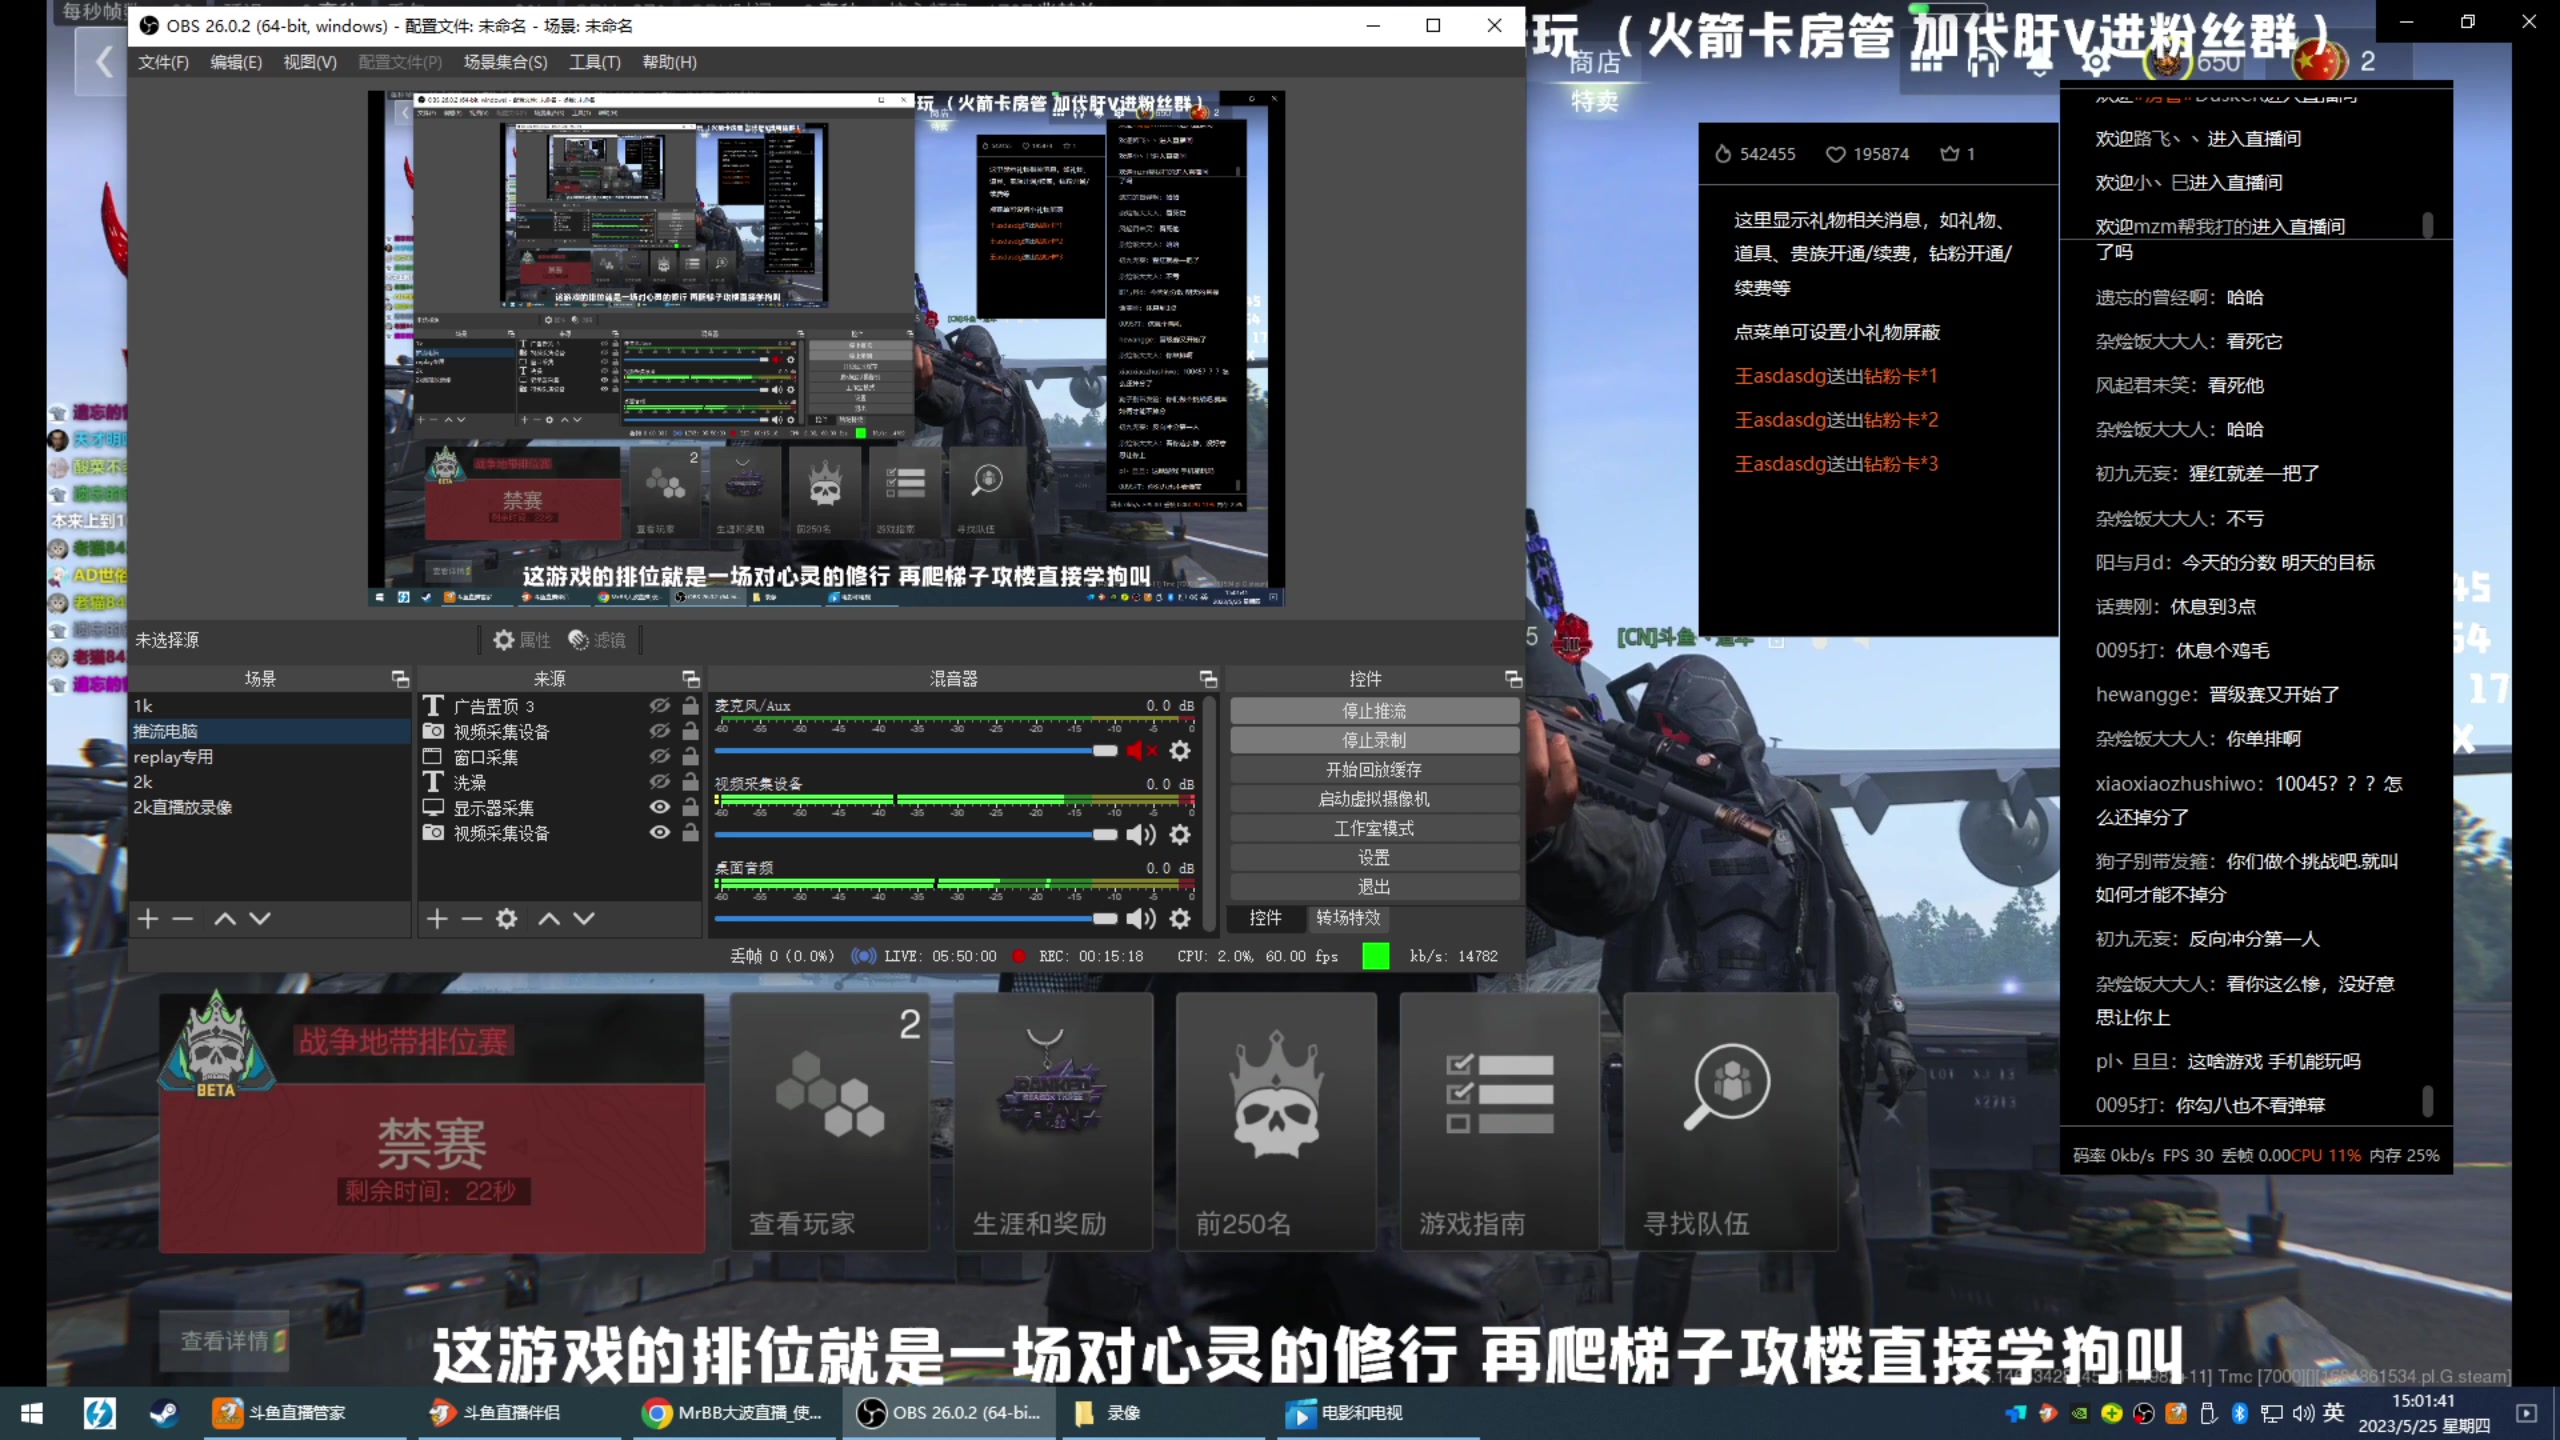Mute the 视频采集设备 mixer channel
The height and width of the screenshot is (1440, 2560).
[x=1141, y=834]
